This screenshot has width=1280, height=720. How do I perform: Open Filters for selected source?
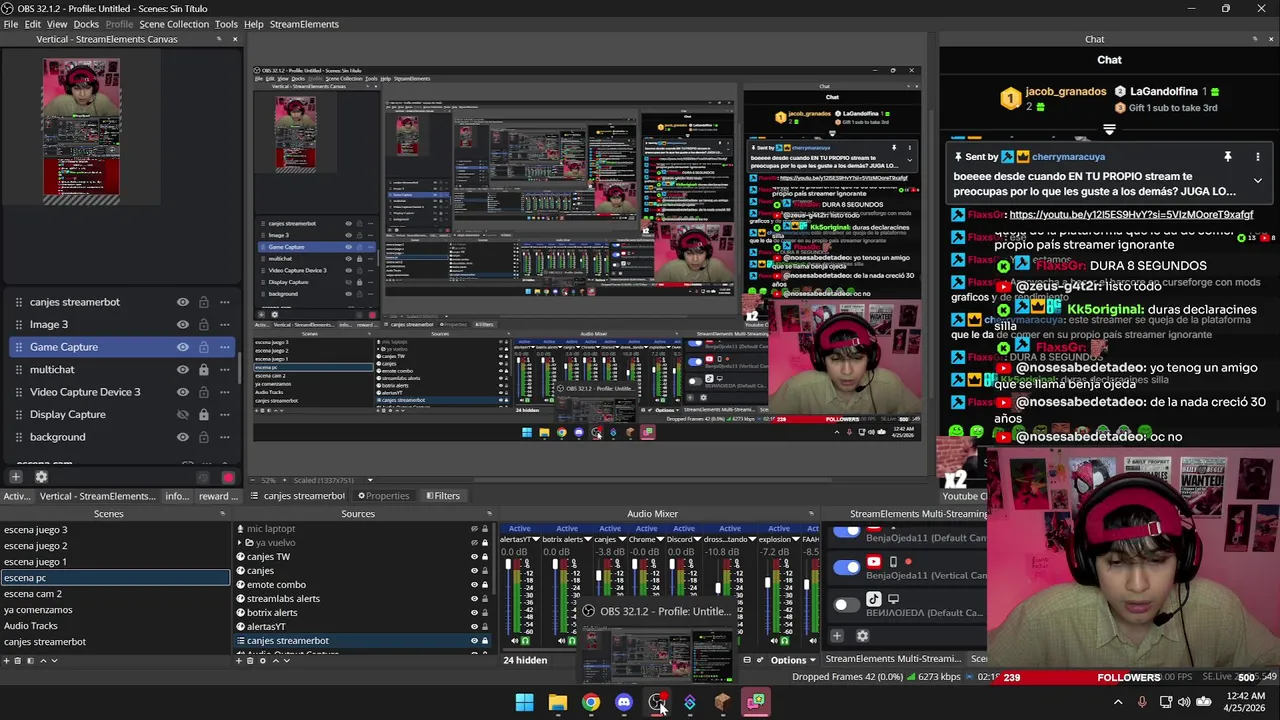(x=443, y=496)
